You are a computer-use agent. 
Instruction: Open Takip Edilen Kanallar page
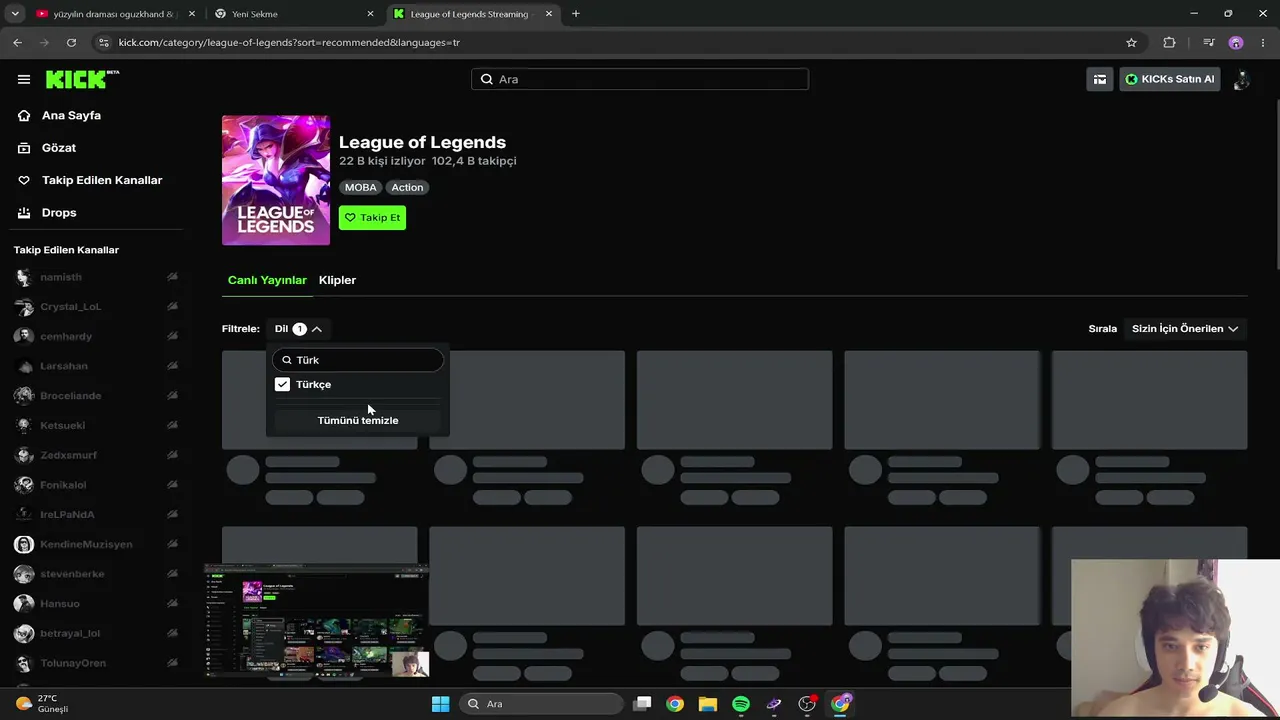click(101, 180)
